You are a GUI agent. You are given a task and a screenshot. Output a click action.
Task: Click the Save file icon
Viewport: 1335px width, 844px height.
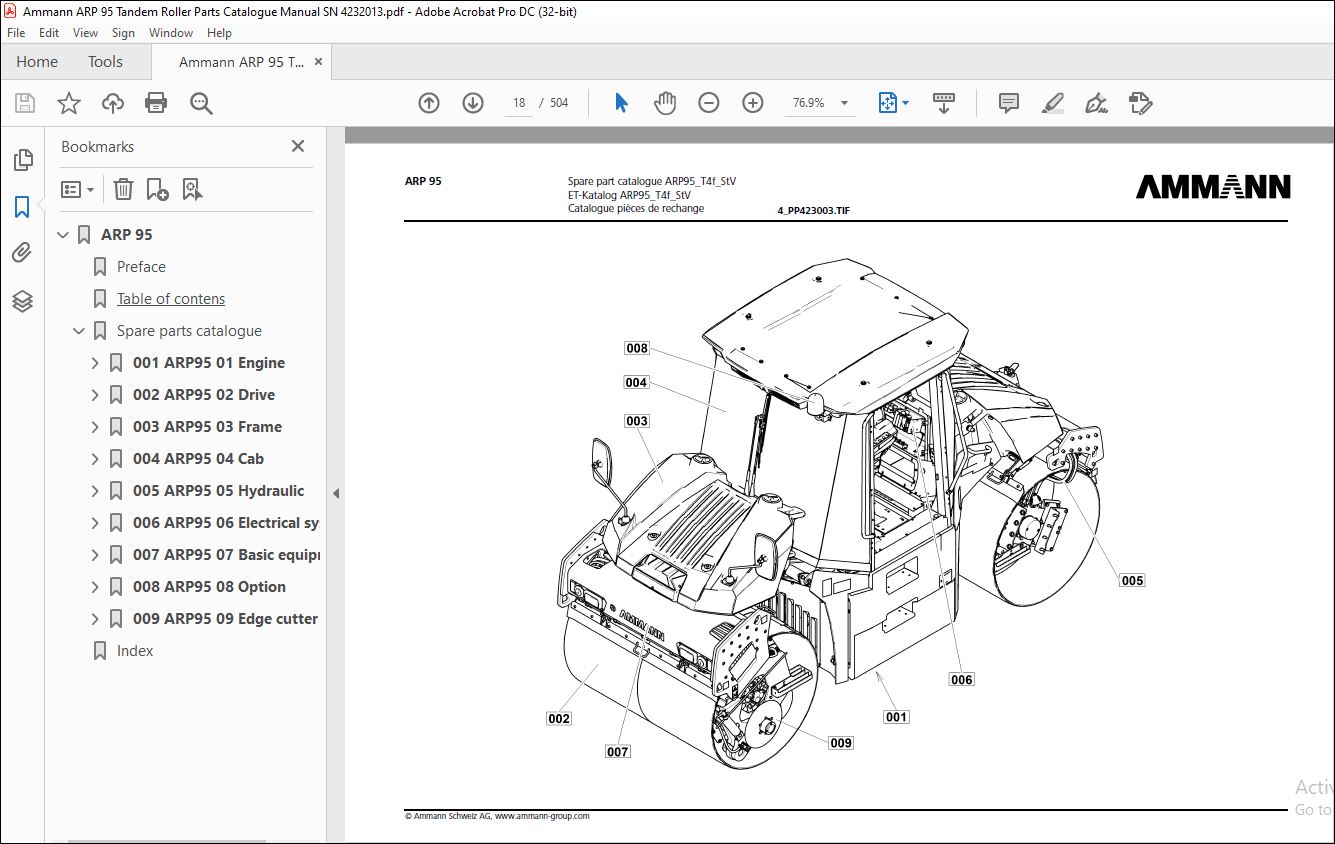[x=25, y=103]
